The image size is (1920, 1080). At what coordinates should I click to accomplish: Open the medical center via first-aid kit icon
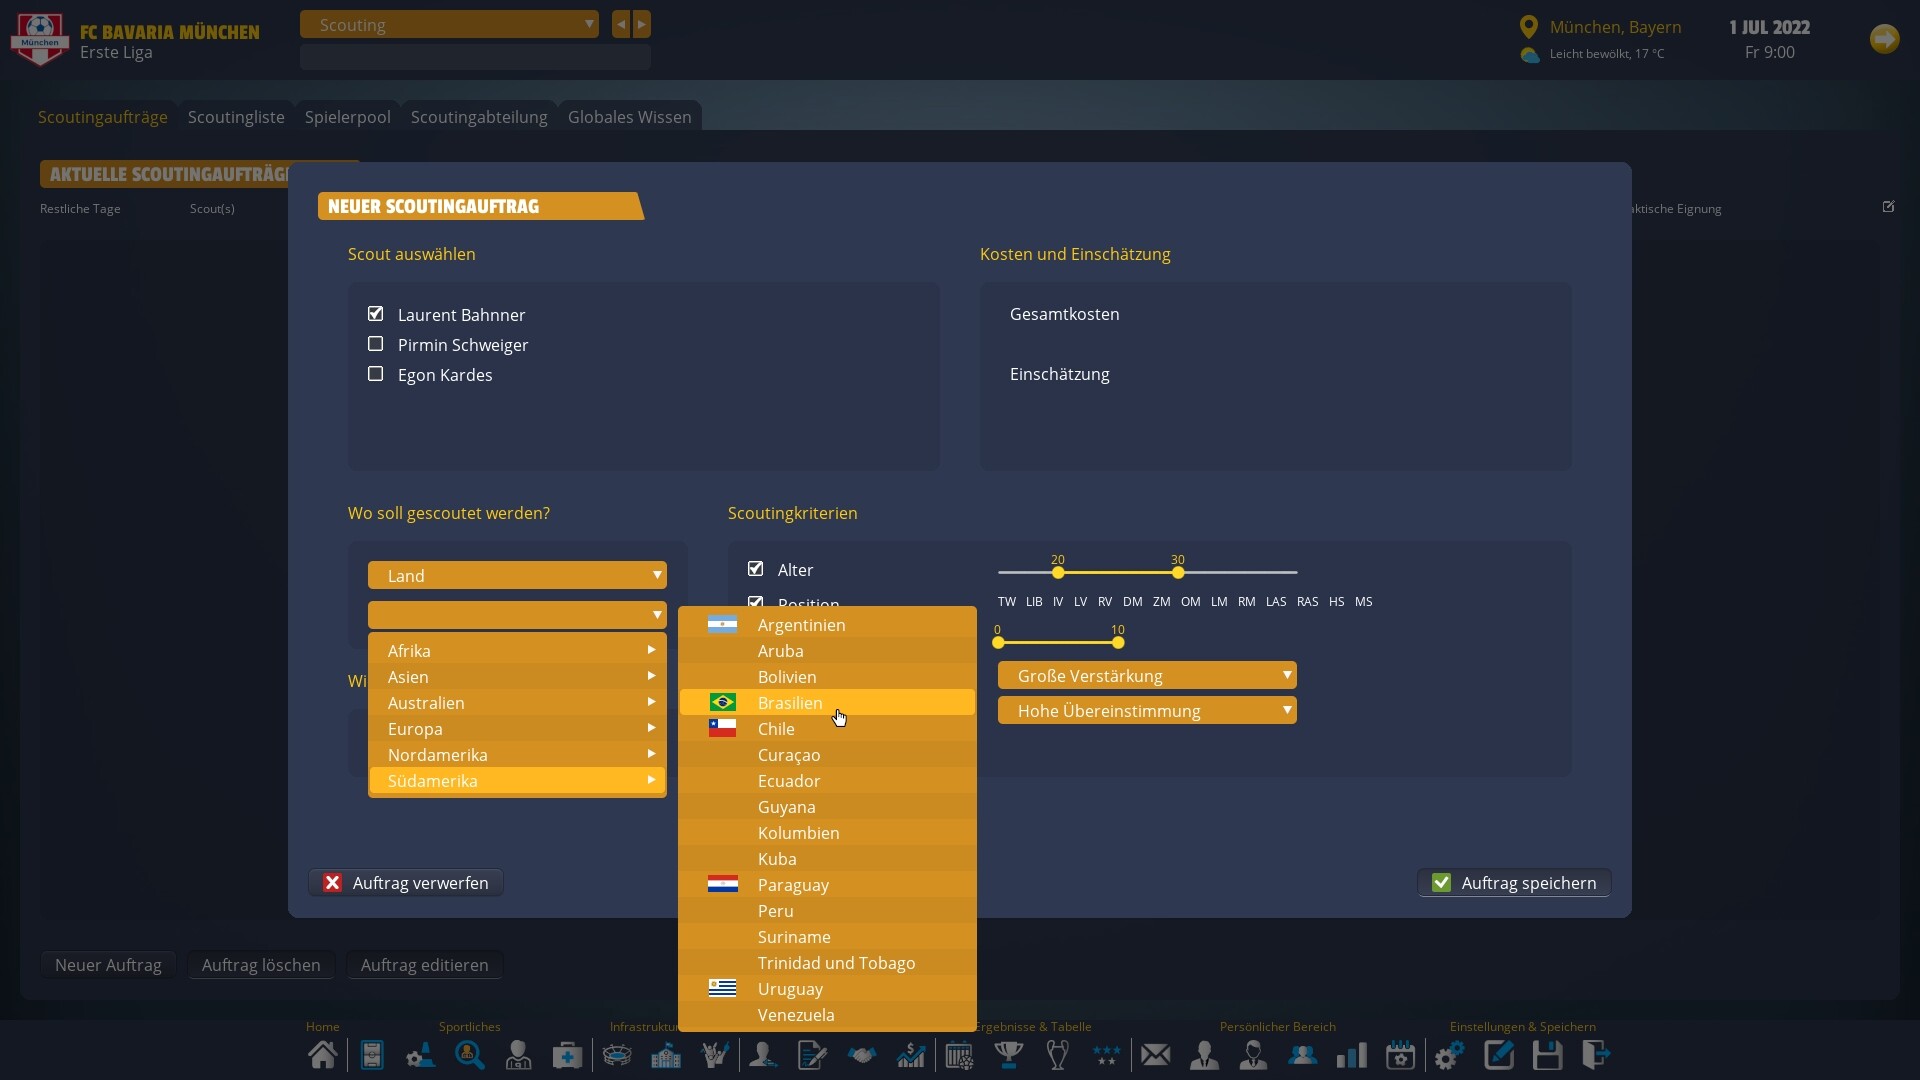569,1055
